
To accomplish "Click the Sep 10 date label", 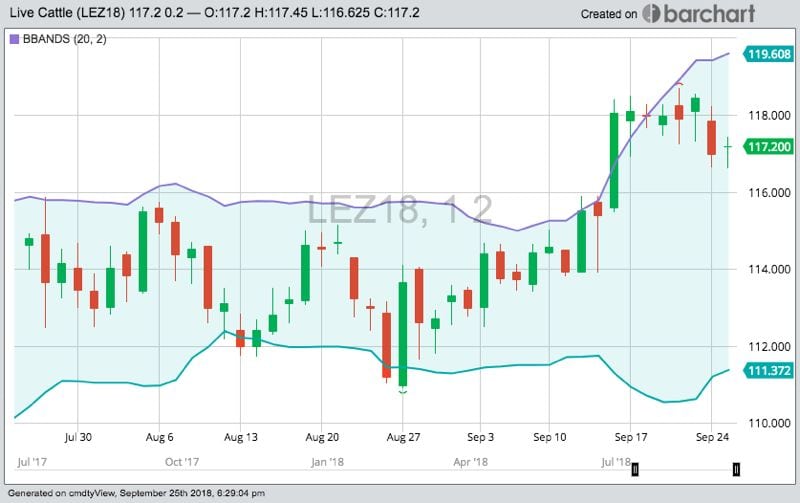I will 549,437.
